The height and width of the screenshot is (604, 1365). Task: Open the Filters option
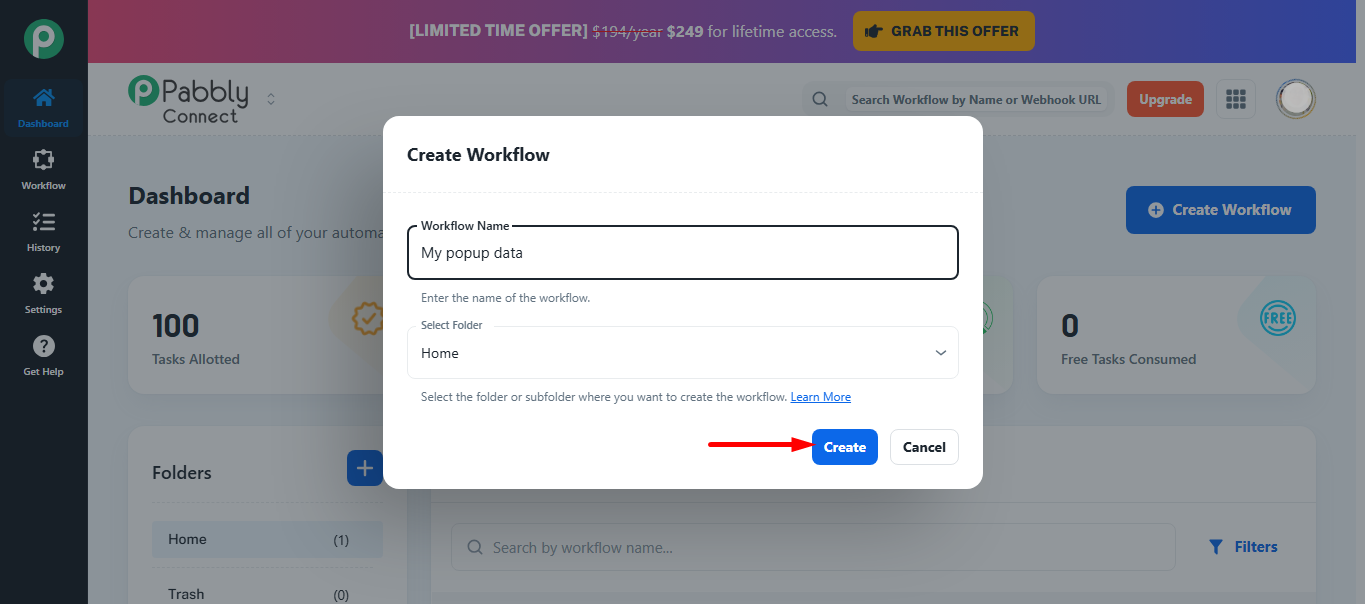point(1243,547)
